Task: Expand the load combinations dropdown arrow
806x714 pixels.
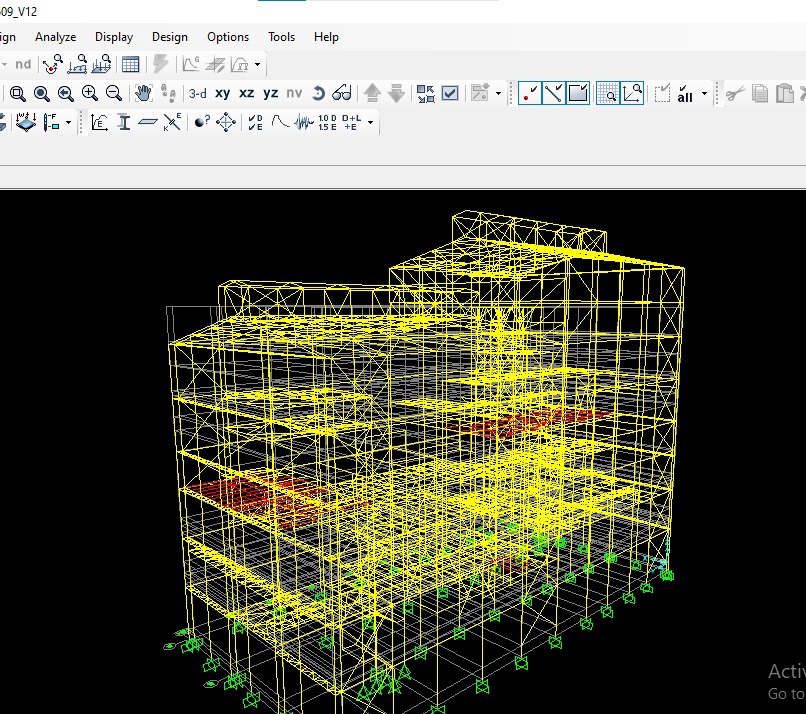Action: 371,123
